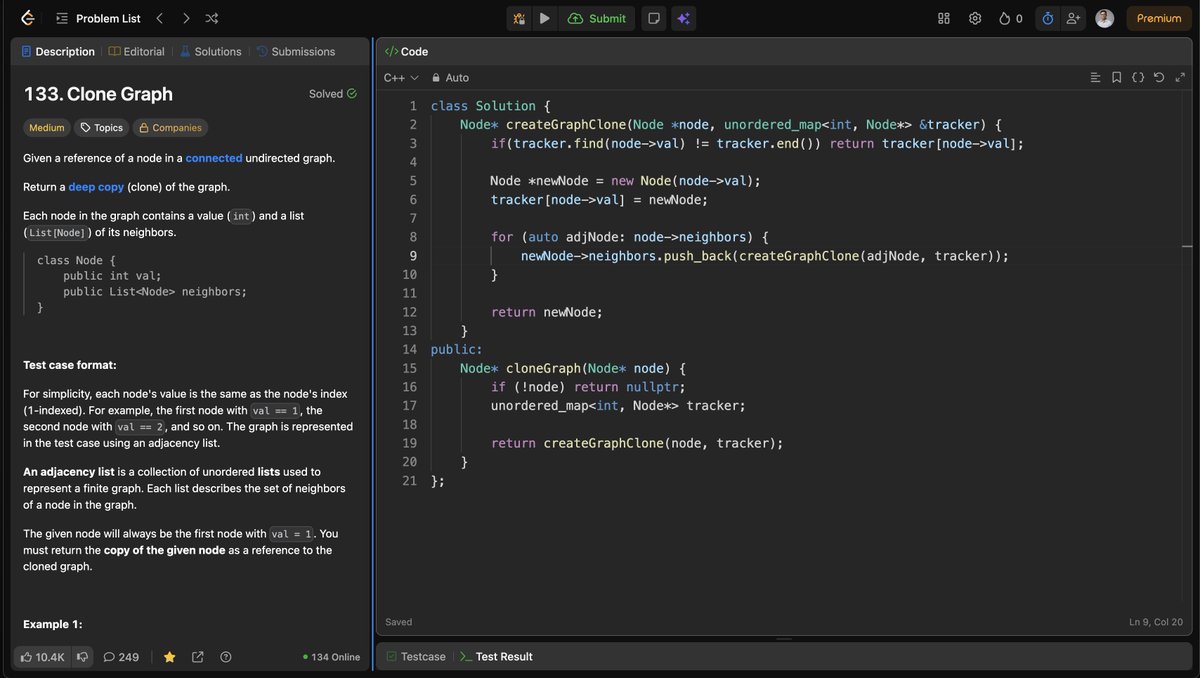Open the layout grid icon
This screenshot has width=1200, height=678.
click(x=943, y=18)
